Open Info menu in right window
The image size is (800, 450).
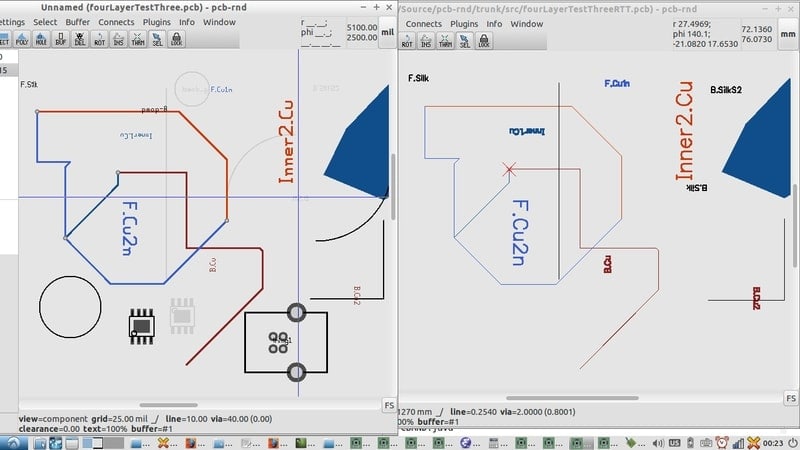(494, 24)
